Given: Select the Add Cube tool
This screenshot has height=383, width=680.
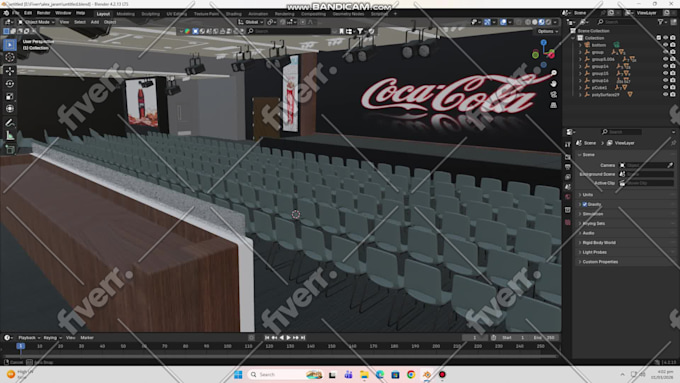Looking at the screenshot, I should pos(10,150).
